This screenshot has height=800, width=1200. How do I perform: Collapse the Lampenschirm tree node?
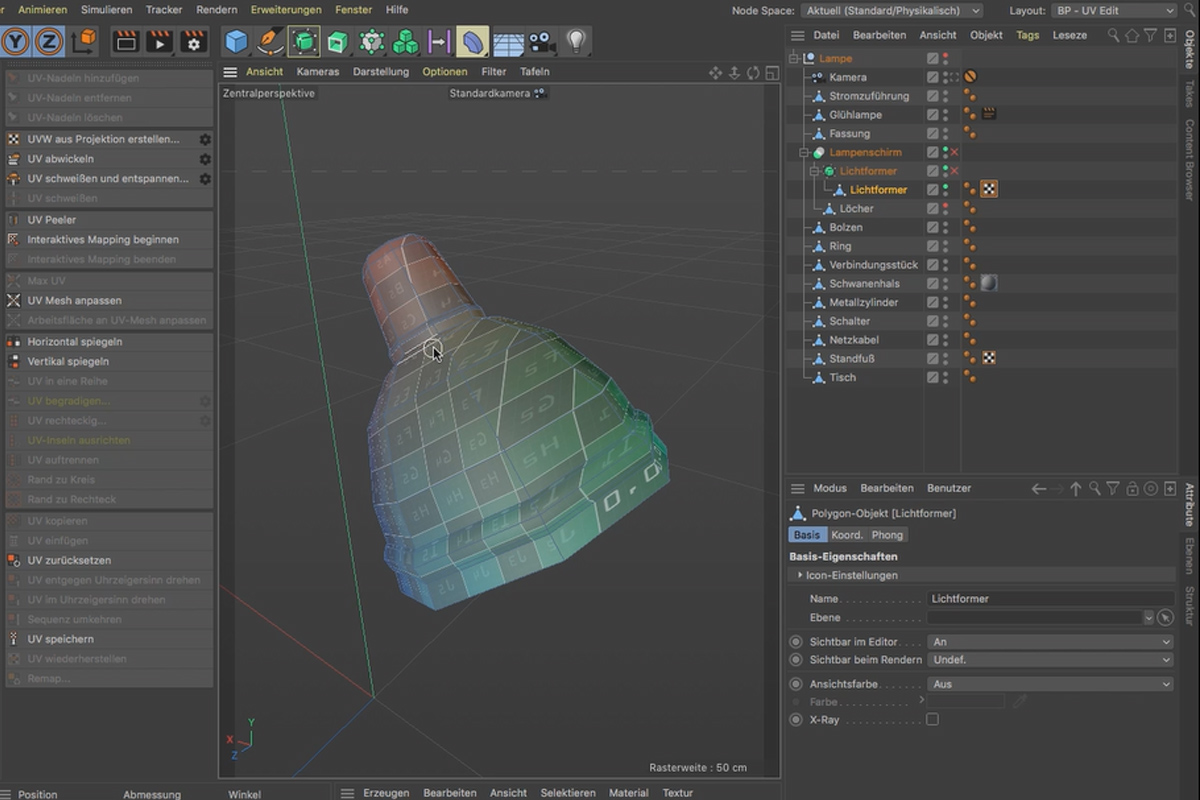pos(804,152)
